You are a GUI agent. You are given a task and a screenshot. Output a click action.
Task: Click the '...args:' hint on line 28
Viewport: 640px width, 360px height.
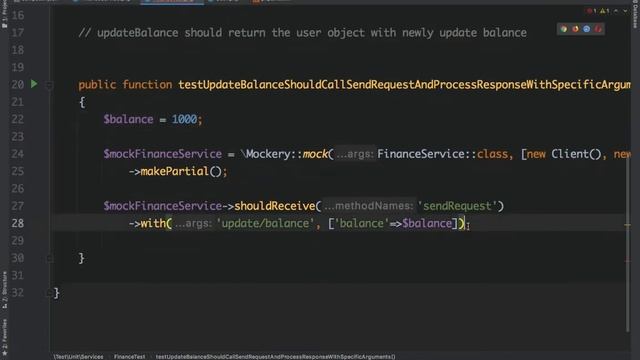(193, 224)
